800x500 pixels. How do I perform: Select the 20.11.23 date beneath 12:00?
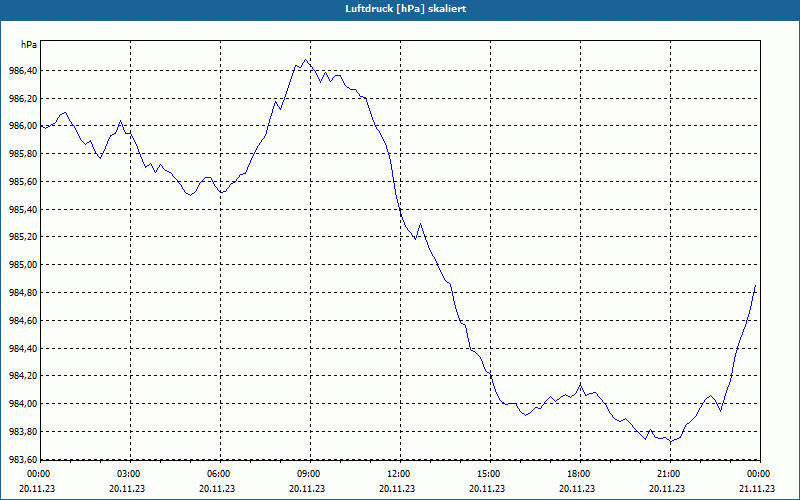[397, 489]
